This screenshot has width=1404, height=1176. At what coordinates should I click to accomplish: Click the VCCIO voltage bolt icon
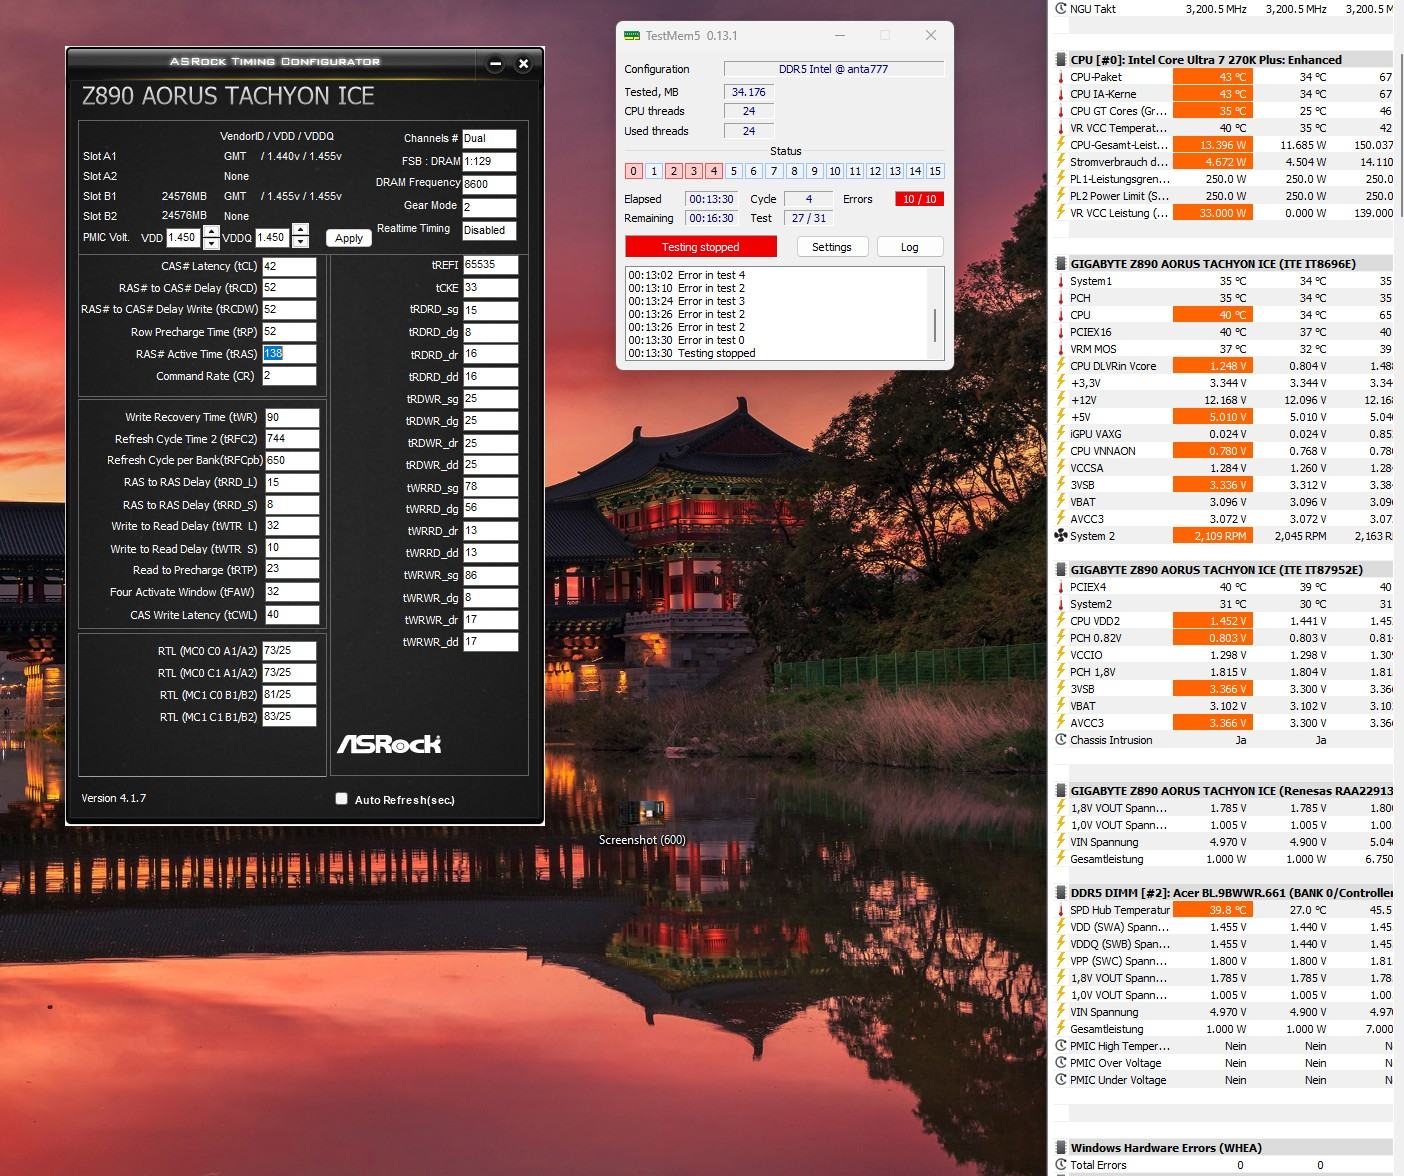click(1061, 655)
